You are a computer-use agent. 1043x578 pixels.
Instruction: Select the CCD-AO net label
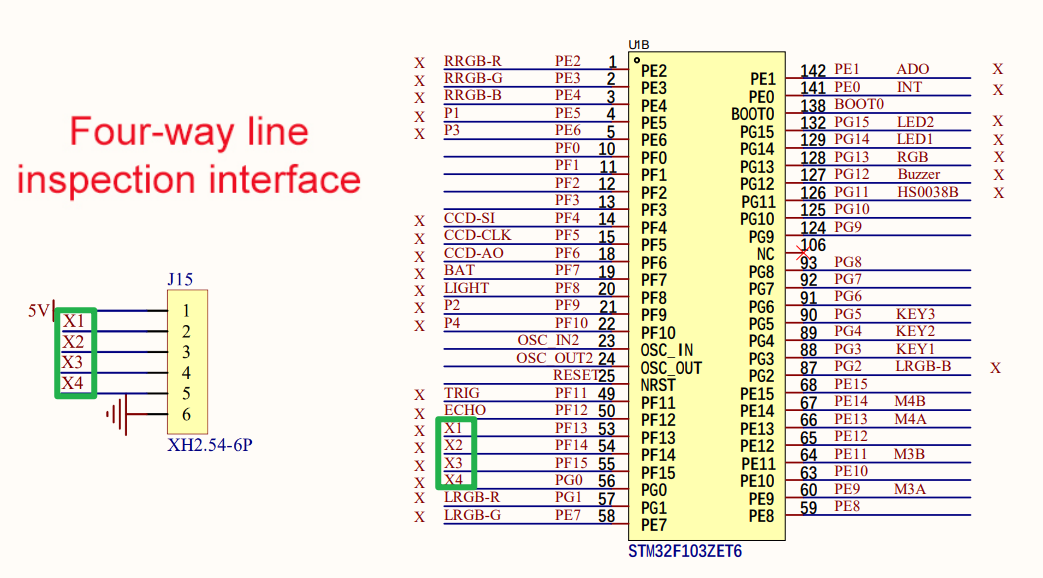coord(474,253)
